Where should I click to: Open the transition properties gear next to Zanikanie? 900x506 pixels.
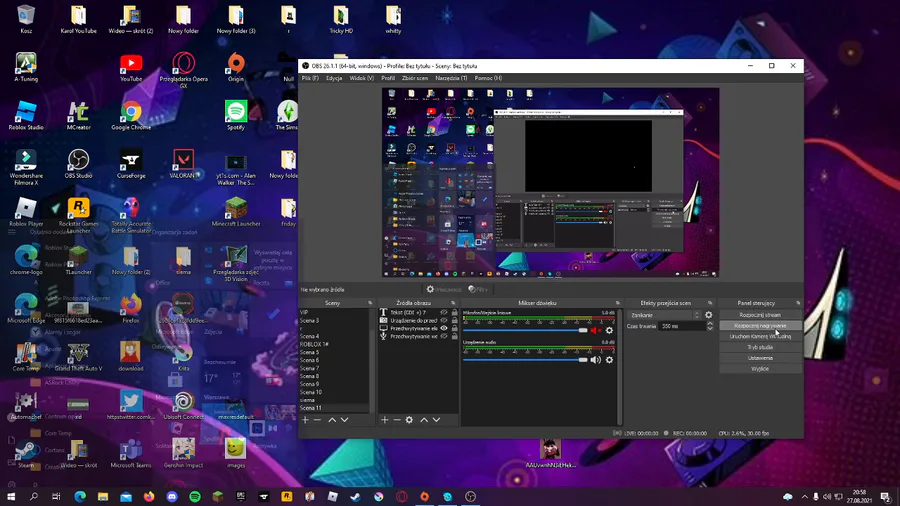click(710, 315)
